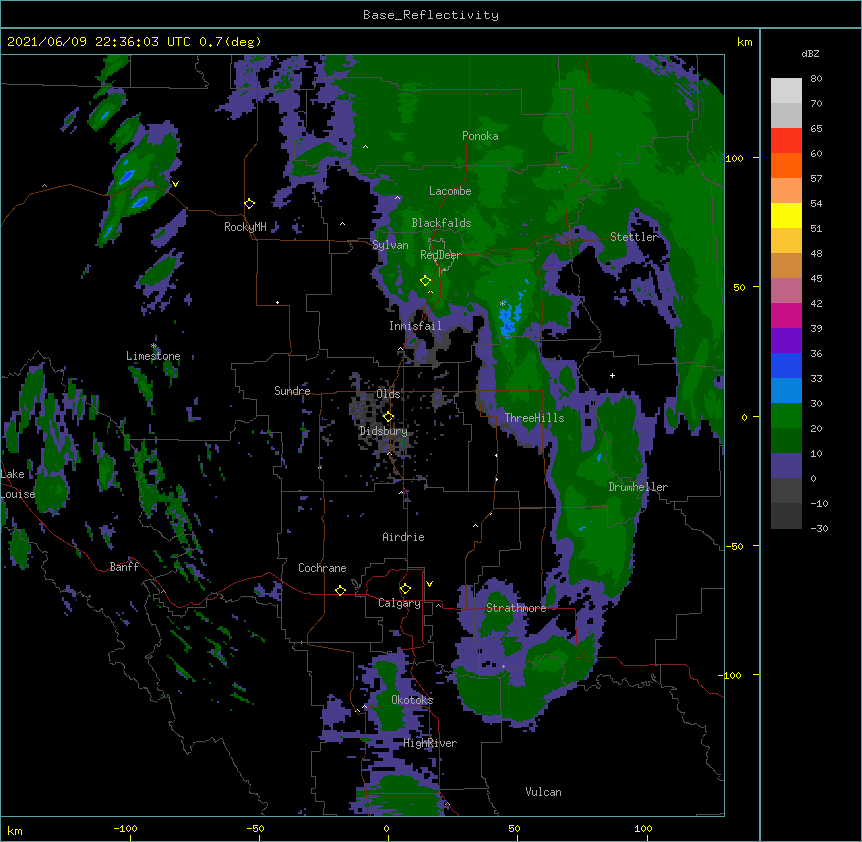Click the Calgary label
The image size is (862, 842).
click(399, 603)
